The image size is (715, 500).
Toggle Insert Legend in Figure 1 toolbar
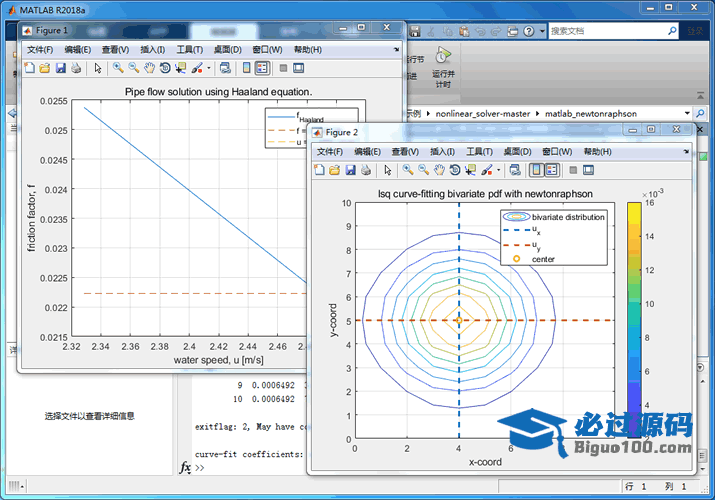262,68
